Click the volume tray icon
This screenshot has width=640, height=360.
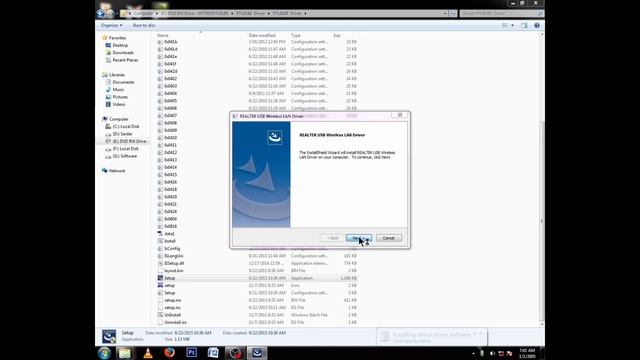pos(492,353)
